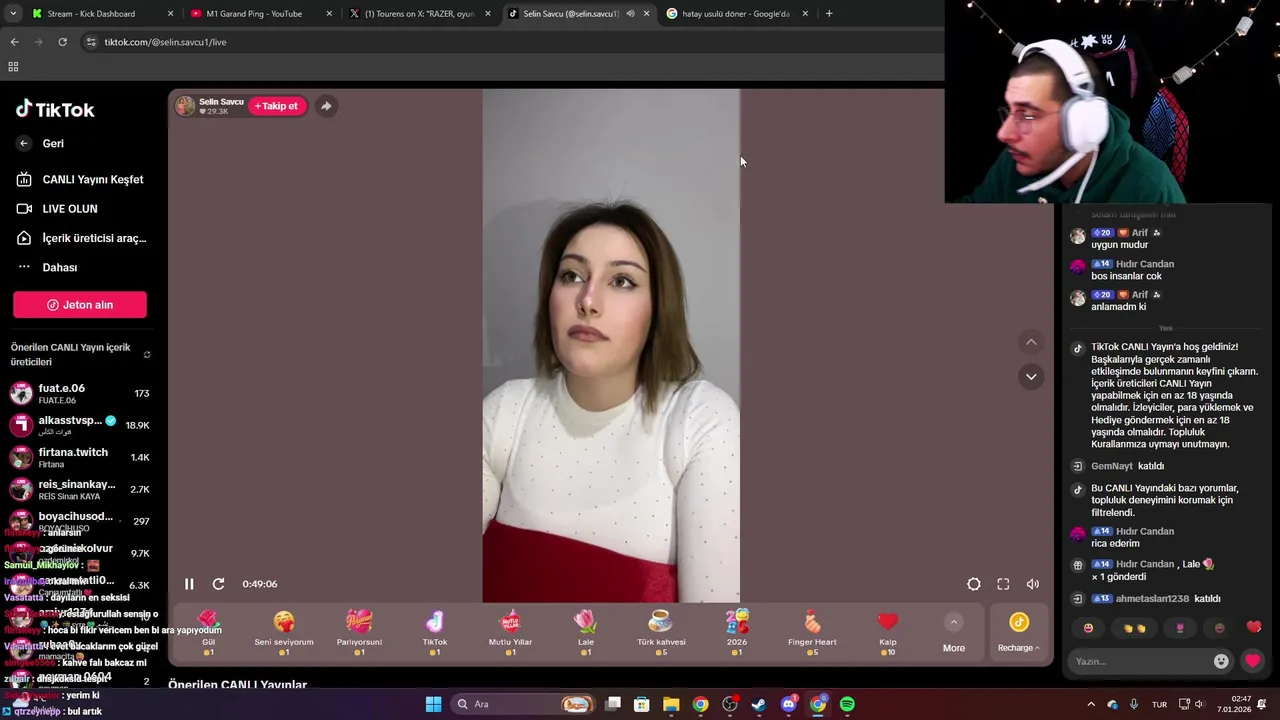This screenshot has height=720, width=1280.
Task: Go to next live with down chevron
Action: pyautogui.click(x=1031, y=377)
